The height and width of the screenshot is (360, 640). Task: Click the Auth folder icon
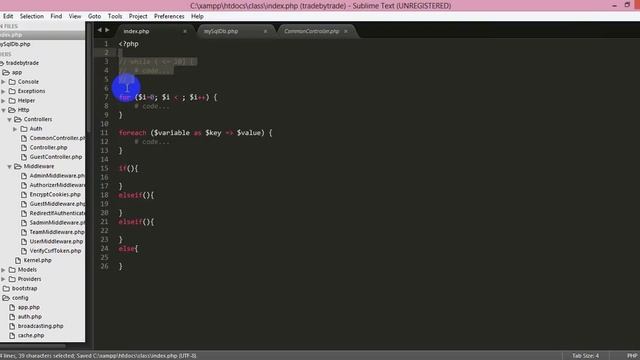24,129
